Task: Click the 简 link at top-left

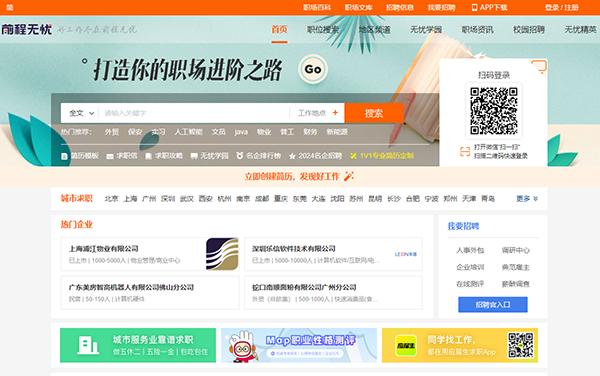Action: click(10, 7)
